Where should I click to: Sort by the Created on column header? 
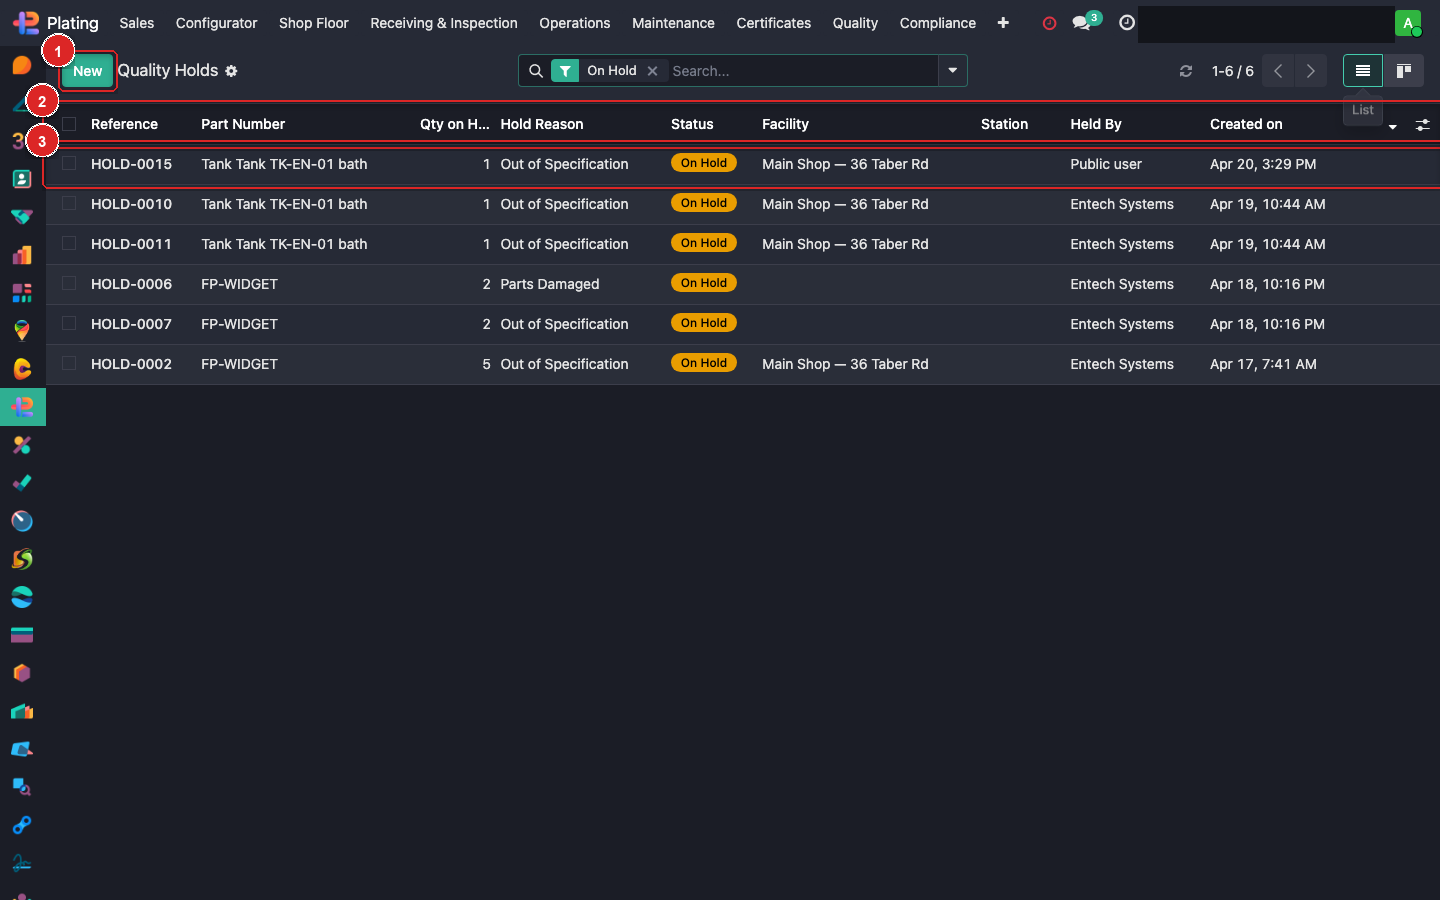click(x=1246, y=124)
